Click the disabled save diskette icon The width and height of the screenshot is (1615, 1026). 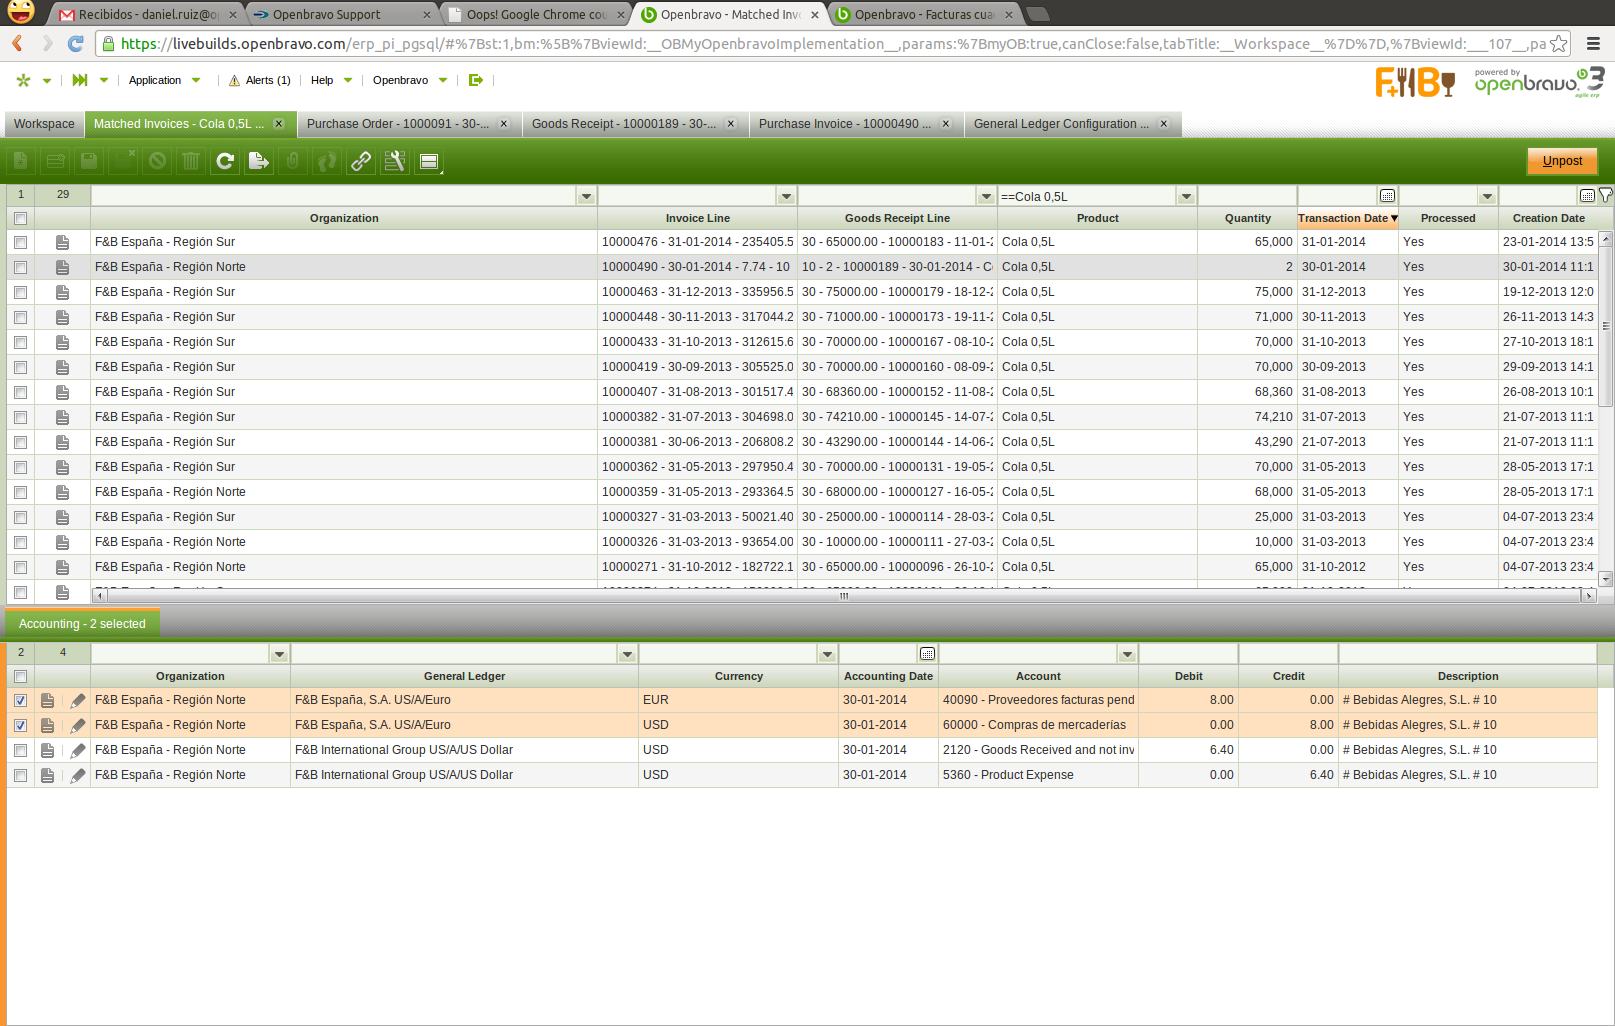click(x=89, y=161)
